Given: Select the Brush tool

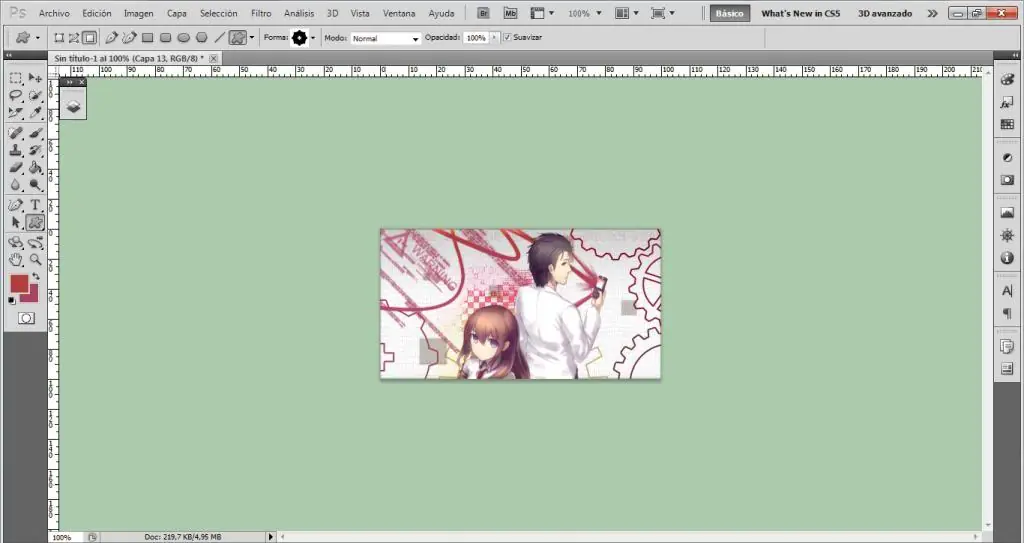Looking at the screenshot, I should point(35,133).
